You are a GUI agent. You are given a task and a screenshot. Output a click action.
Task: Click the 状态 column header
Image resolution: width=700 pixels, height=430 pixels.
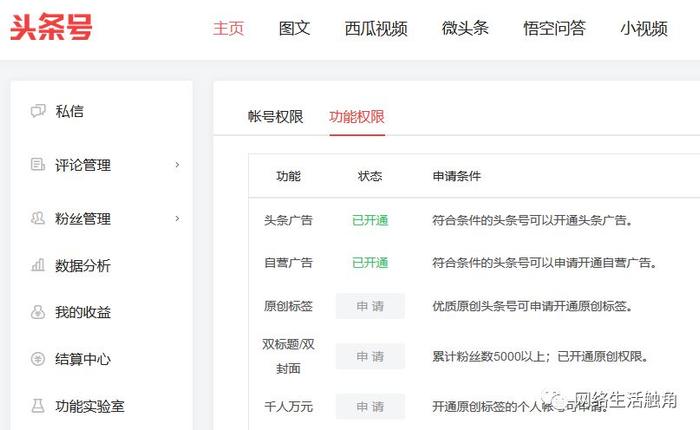tap(370, 176)
